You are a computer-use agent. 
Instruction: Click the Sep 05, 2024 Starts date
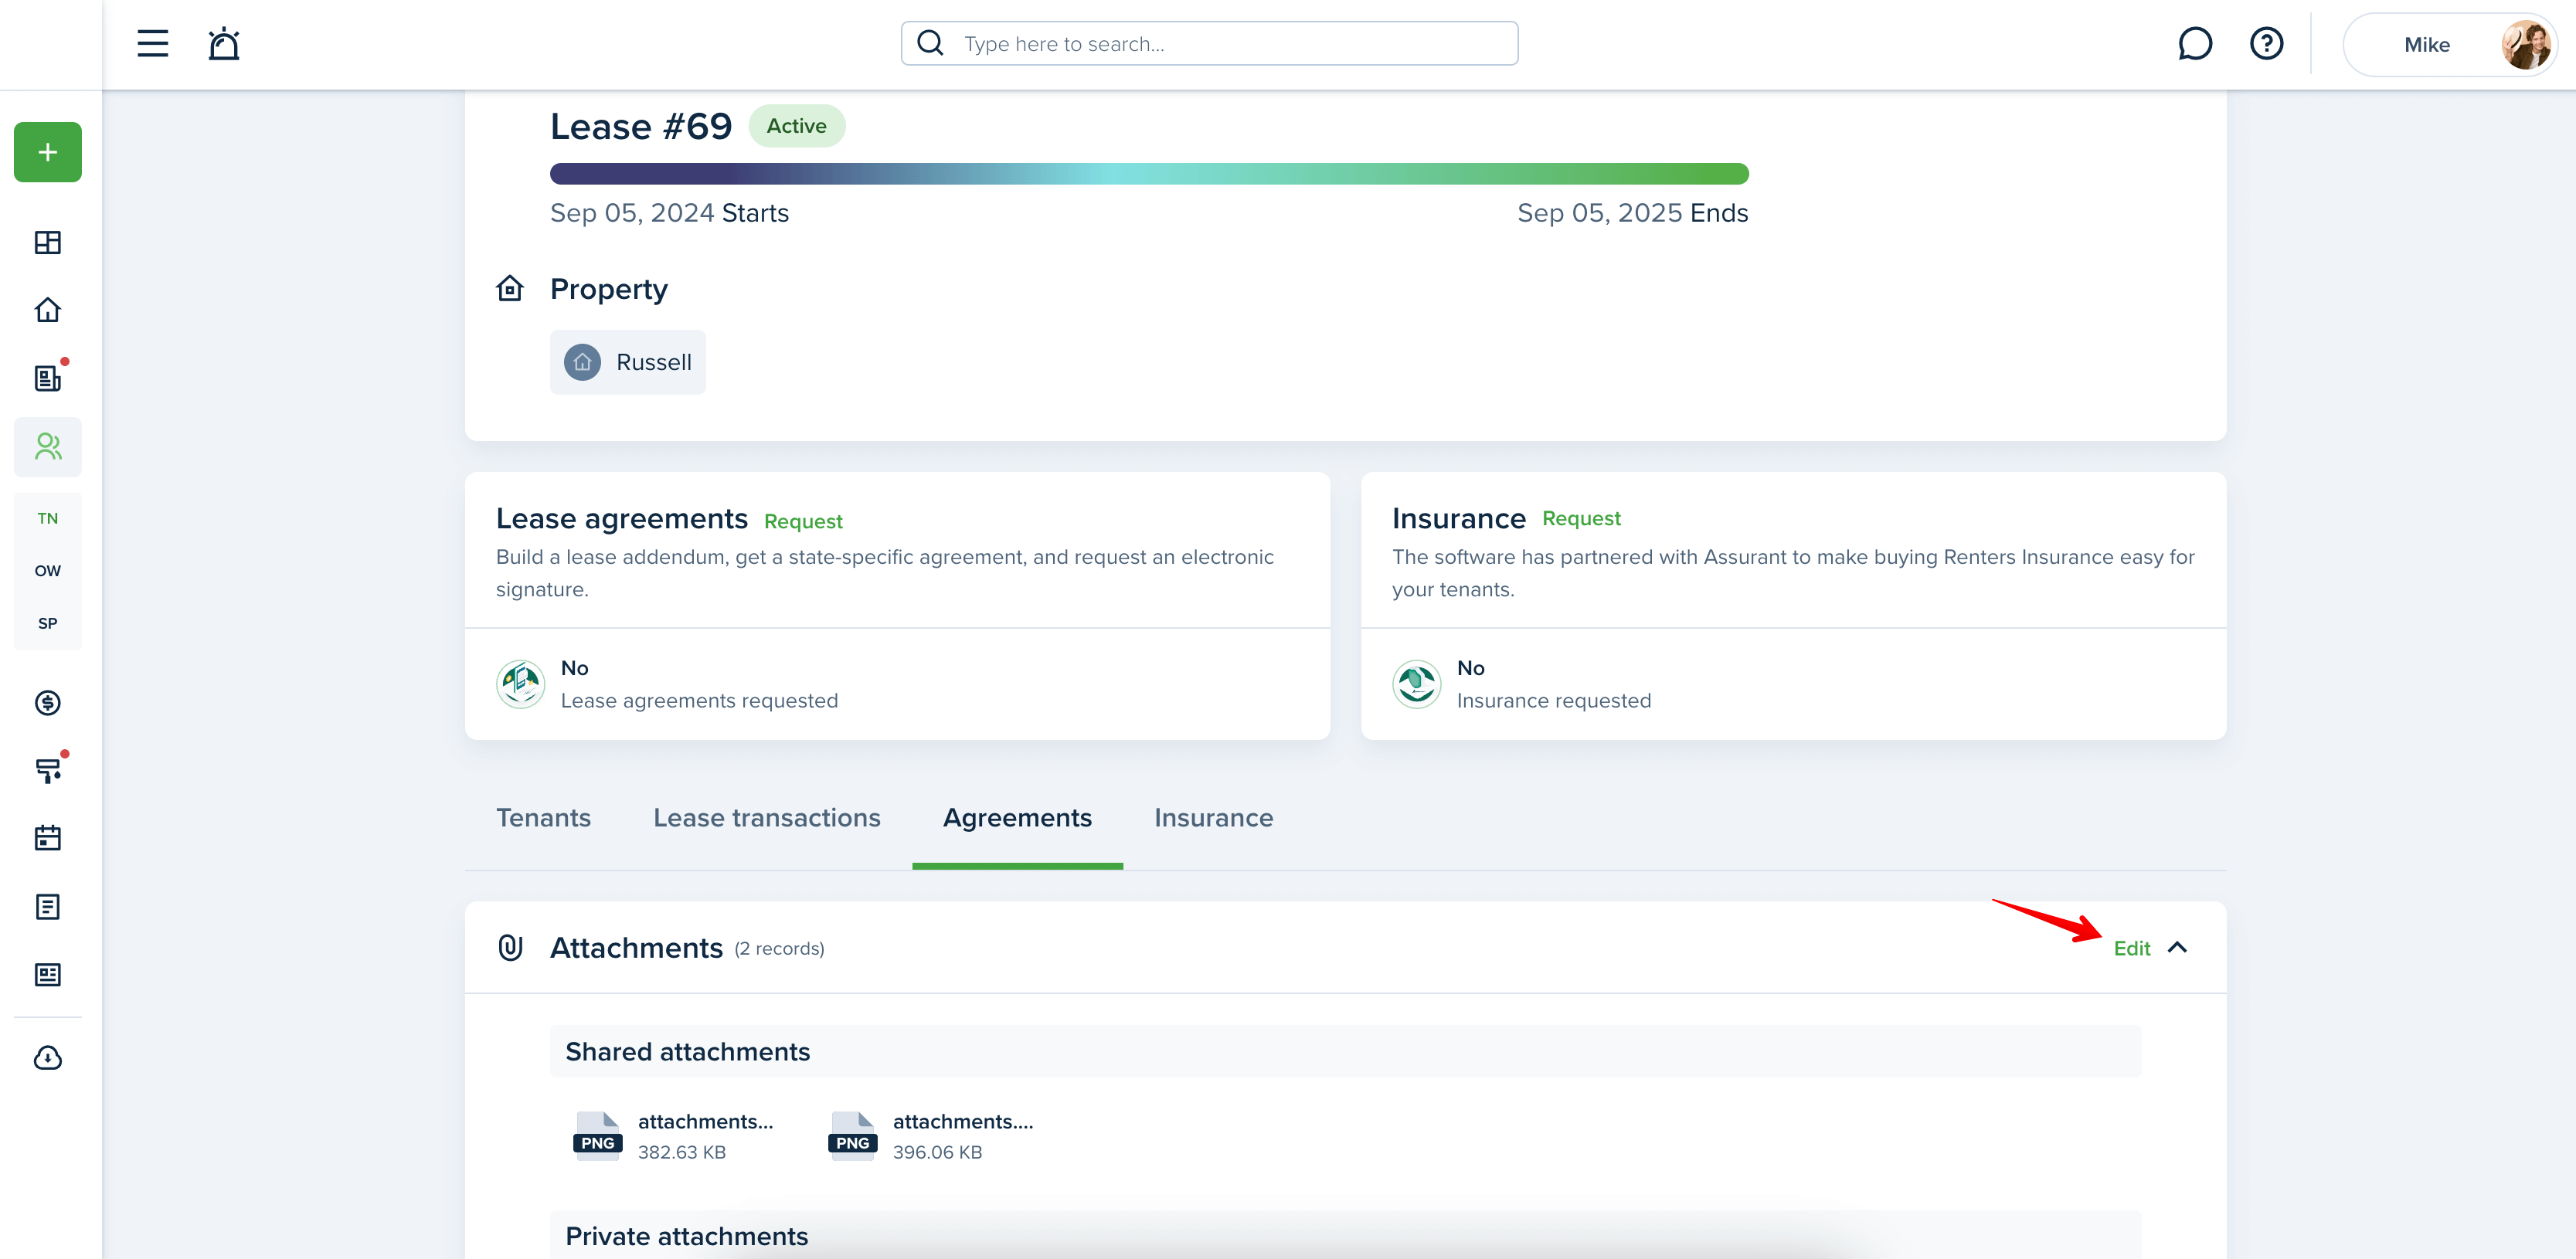[x=669, y=213]
